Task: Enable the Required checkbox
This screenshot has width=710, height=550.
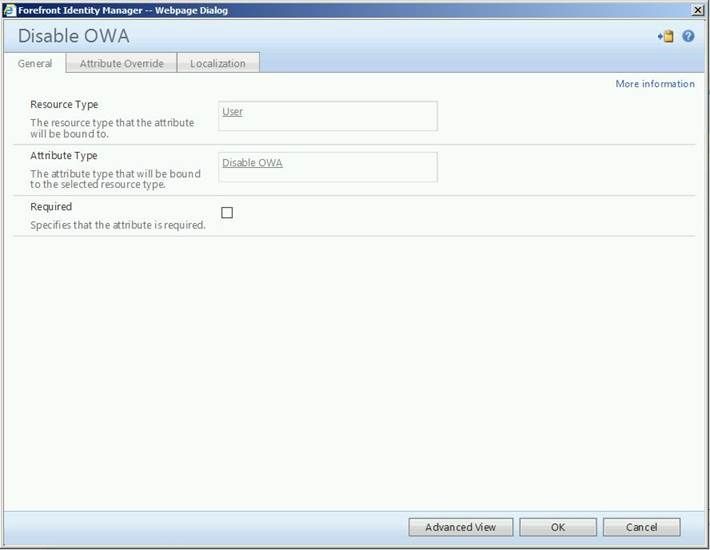Action: click(227, 213)
